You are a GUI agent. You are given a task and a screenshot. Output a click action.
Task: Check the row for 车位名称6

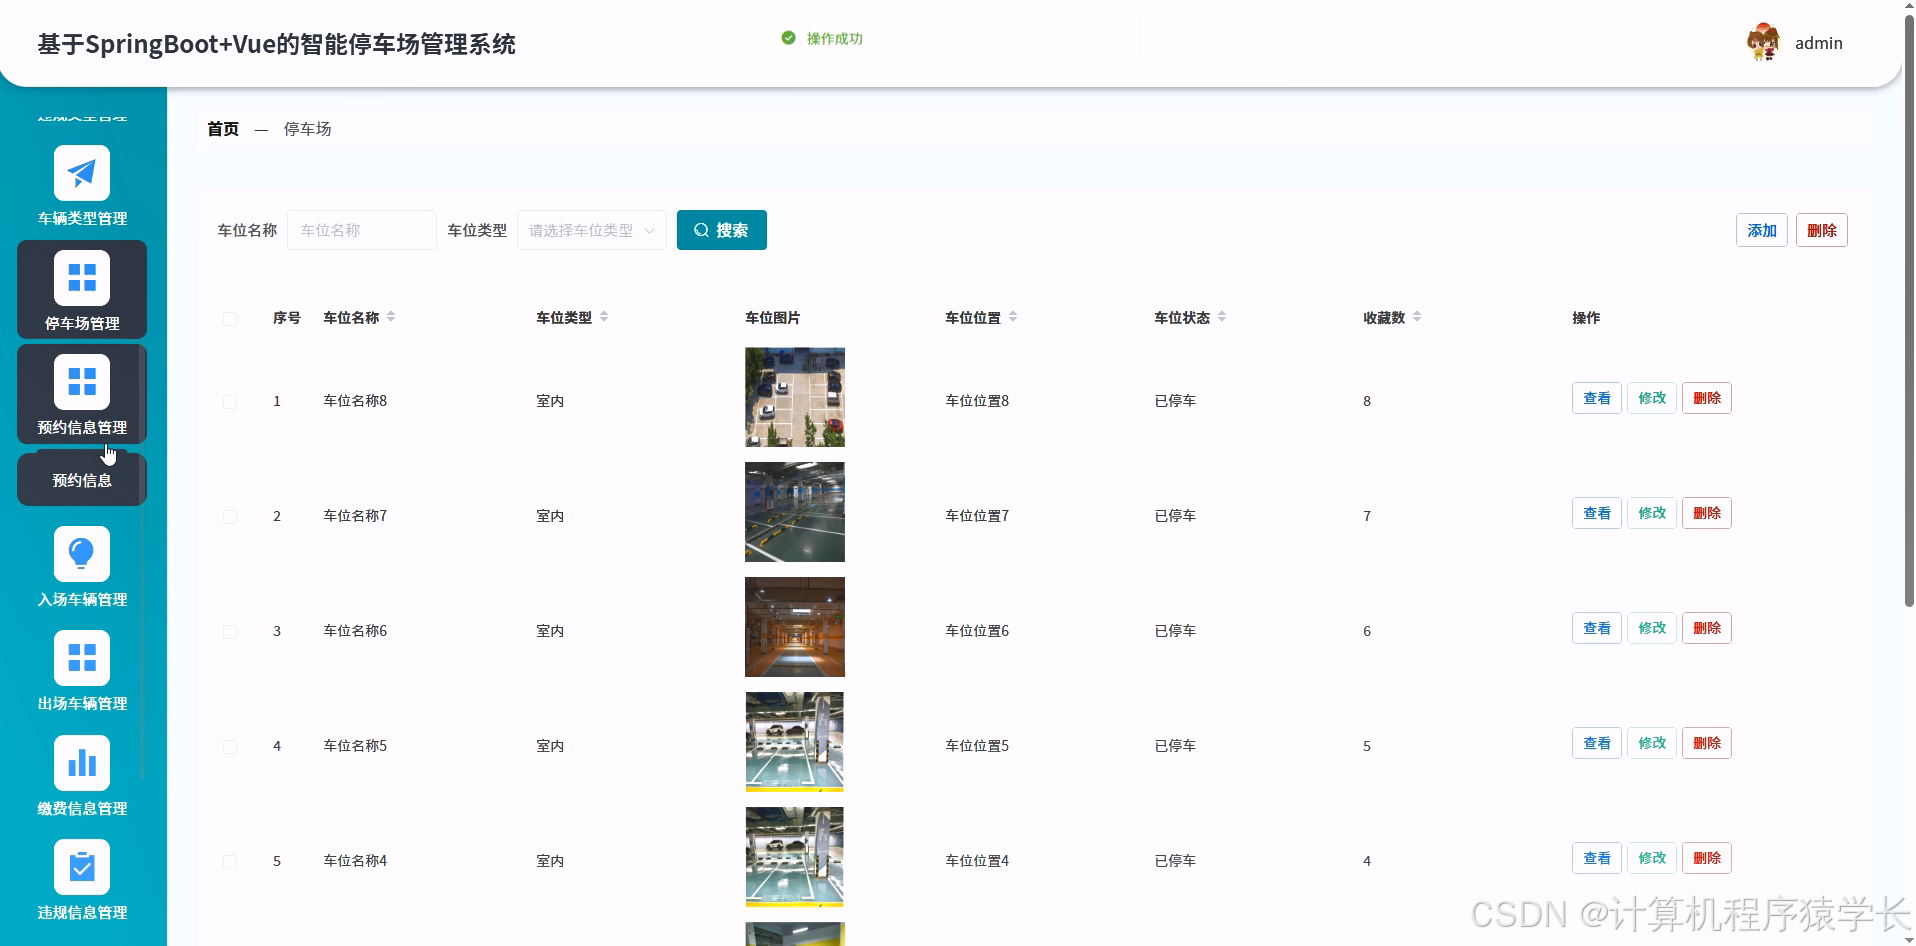pyautogui.click(x=230, y=631)
